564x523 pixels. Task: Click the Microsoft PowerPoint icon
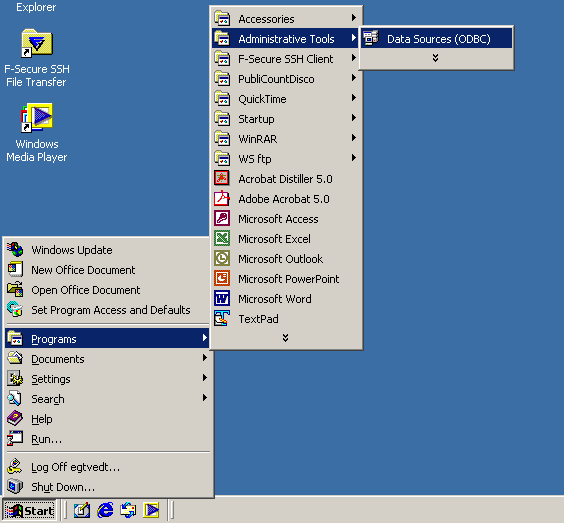pyautogui.click(x=222, y=278)
